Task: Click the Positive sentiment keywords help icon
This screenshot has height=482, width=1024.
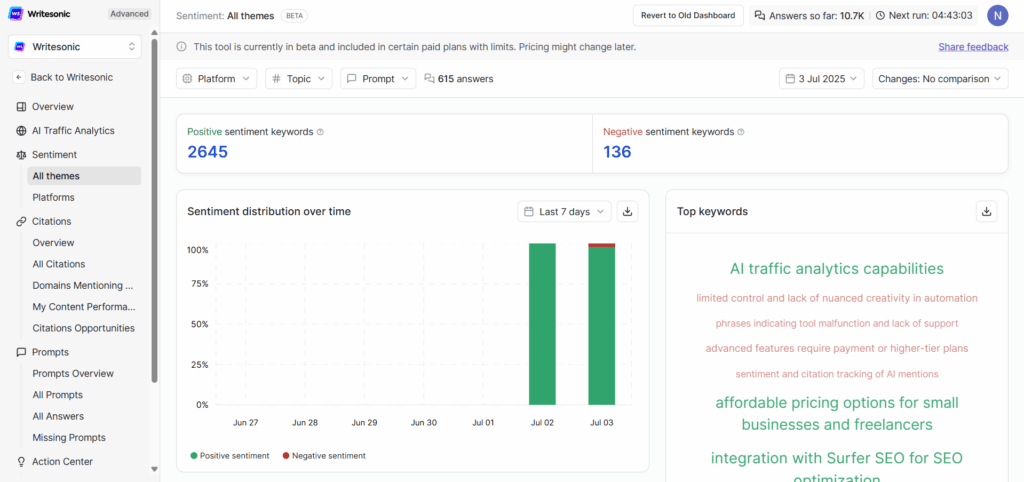Action: pos(320,132)
